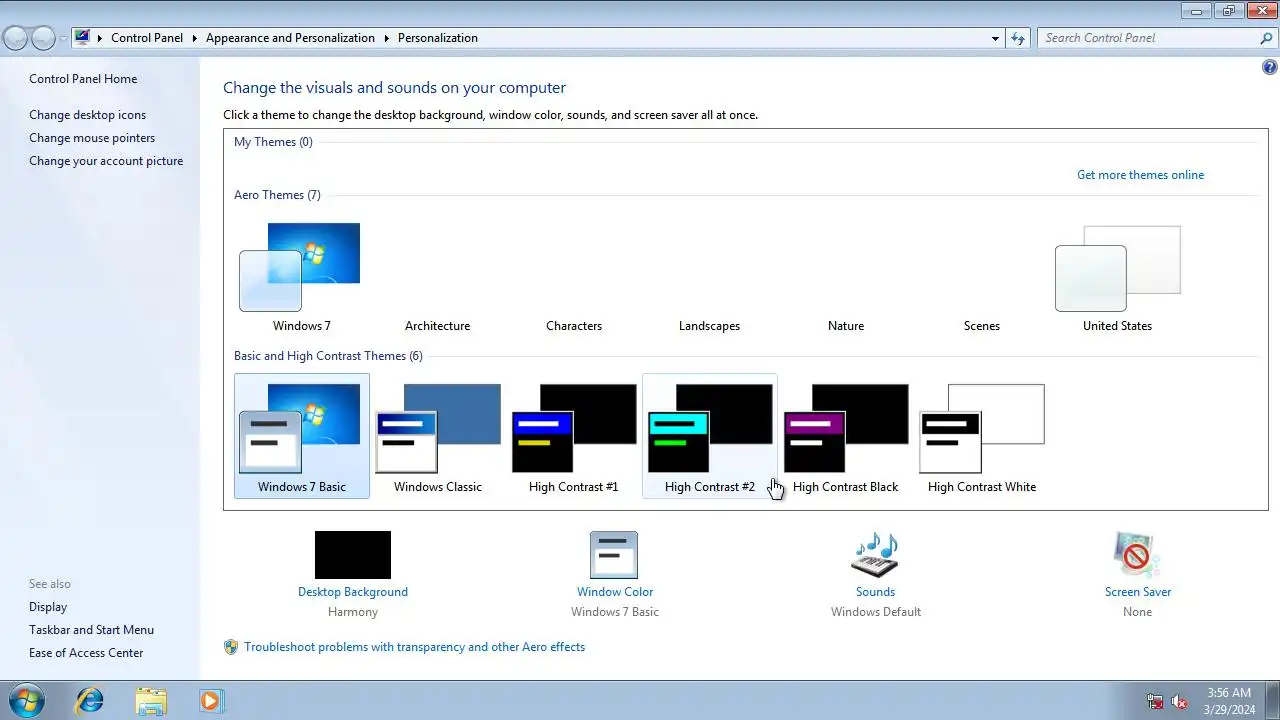The height and width of the screenshot is (720, 1280).
Task: Open Desktop Background black preview icon
Action: [353, 555]
